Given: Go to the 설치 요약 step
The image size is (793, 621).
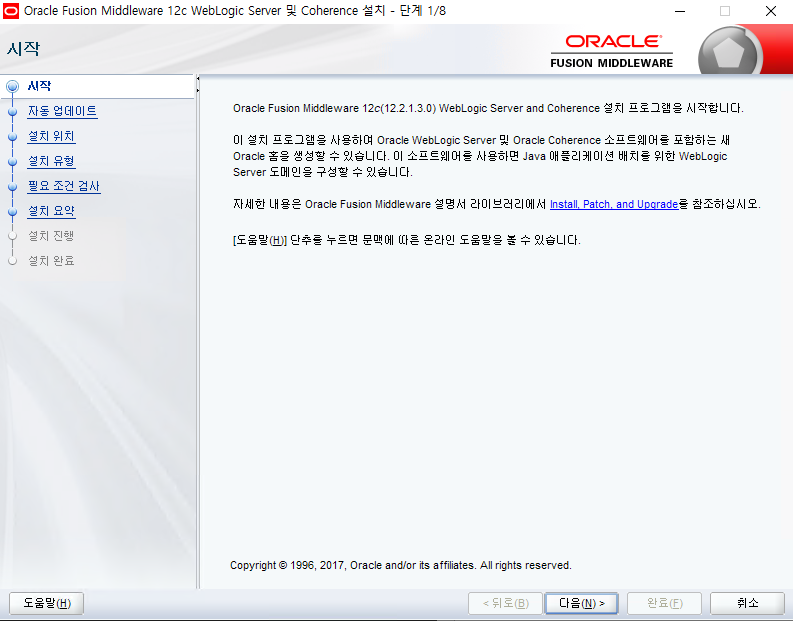Looking at the screenshot, I should click(x=51, y=211).
